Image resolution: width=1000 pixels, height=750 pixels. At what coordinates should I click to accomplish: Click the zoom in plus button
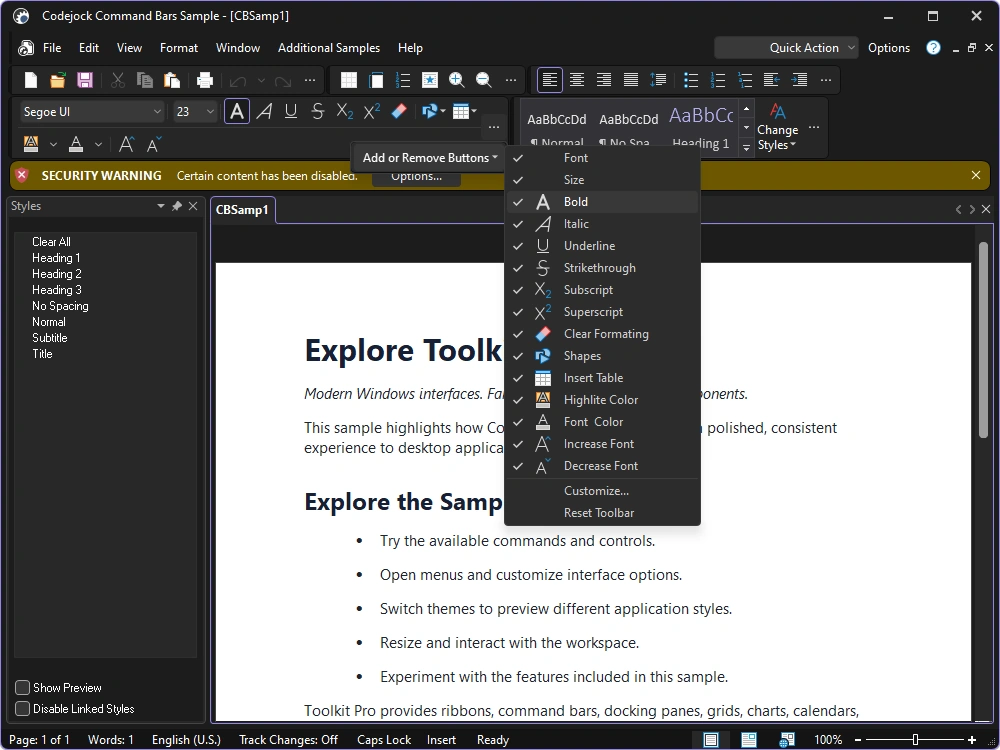pyautogui.click(x=972, y=740)
